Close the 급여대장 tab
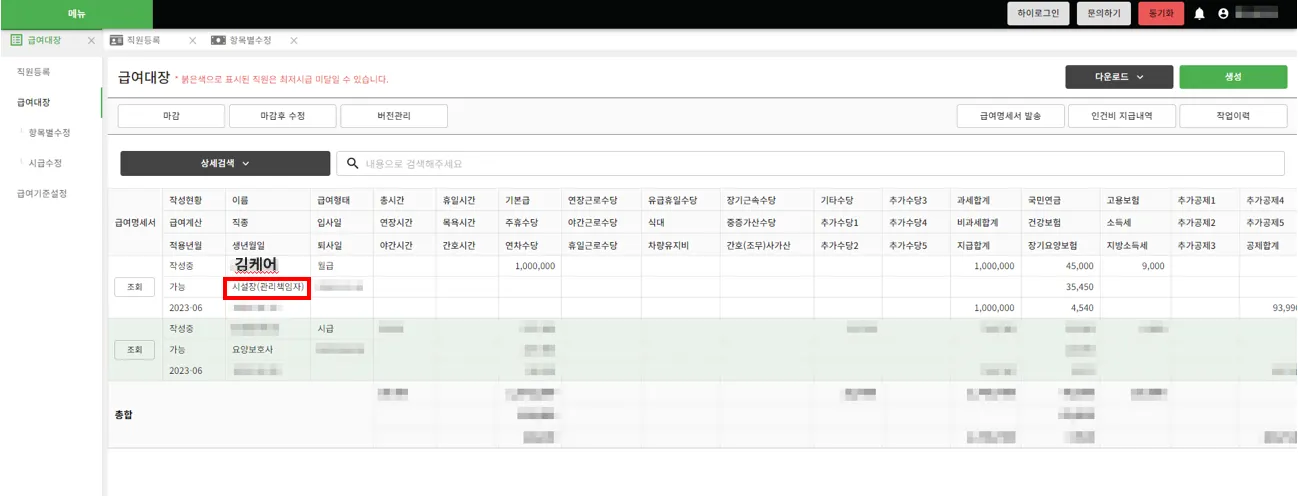 click(x=91, y=40)
